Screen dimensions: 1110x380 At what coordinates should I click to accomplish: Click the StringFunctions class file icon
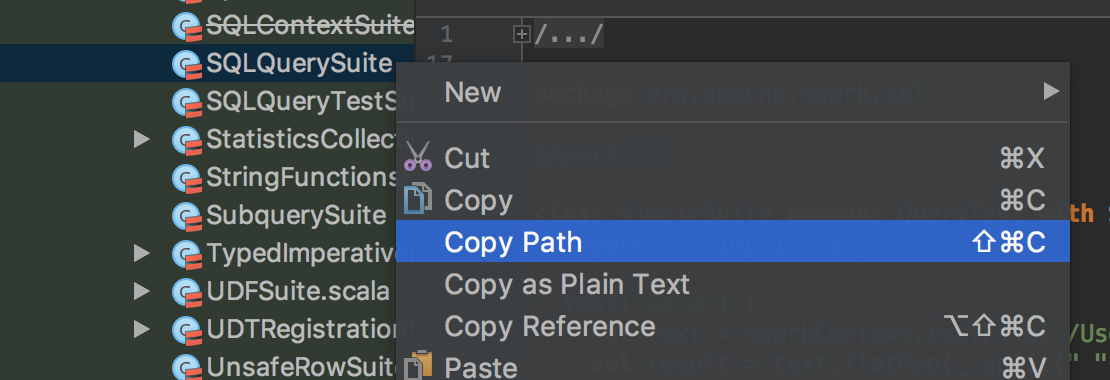[x=187, y=178]
